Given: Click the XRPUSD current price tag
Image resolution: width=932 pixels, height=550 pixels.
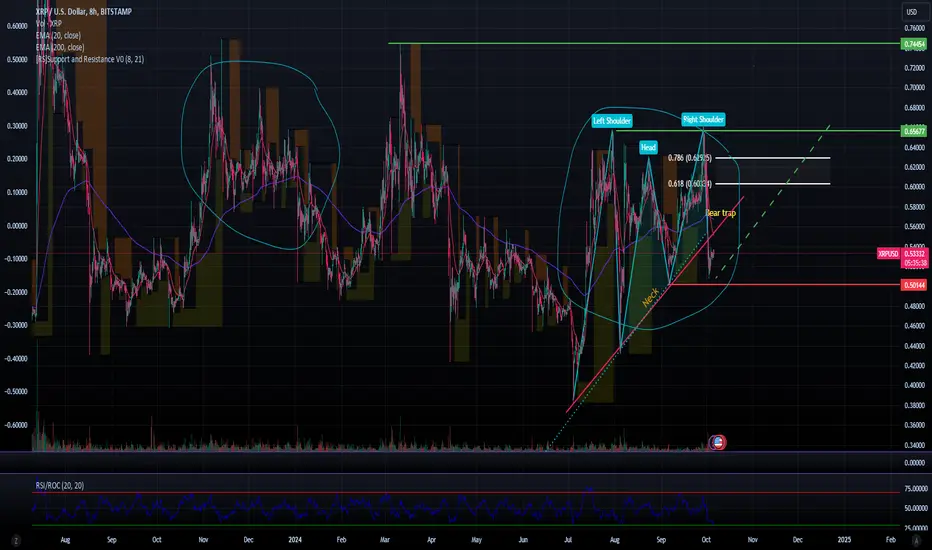Looking at the screenshot, I should [x=889, y=254].
